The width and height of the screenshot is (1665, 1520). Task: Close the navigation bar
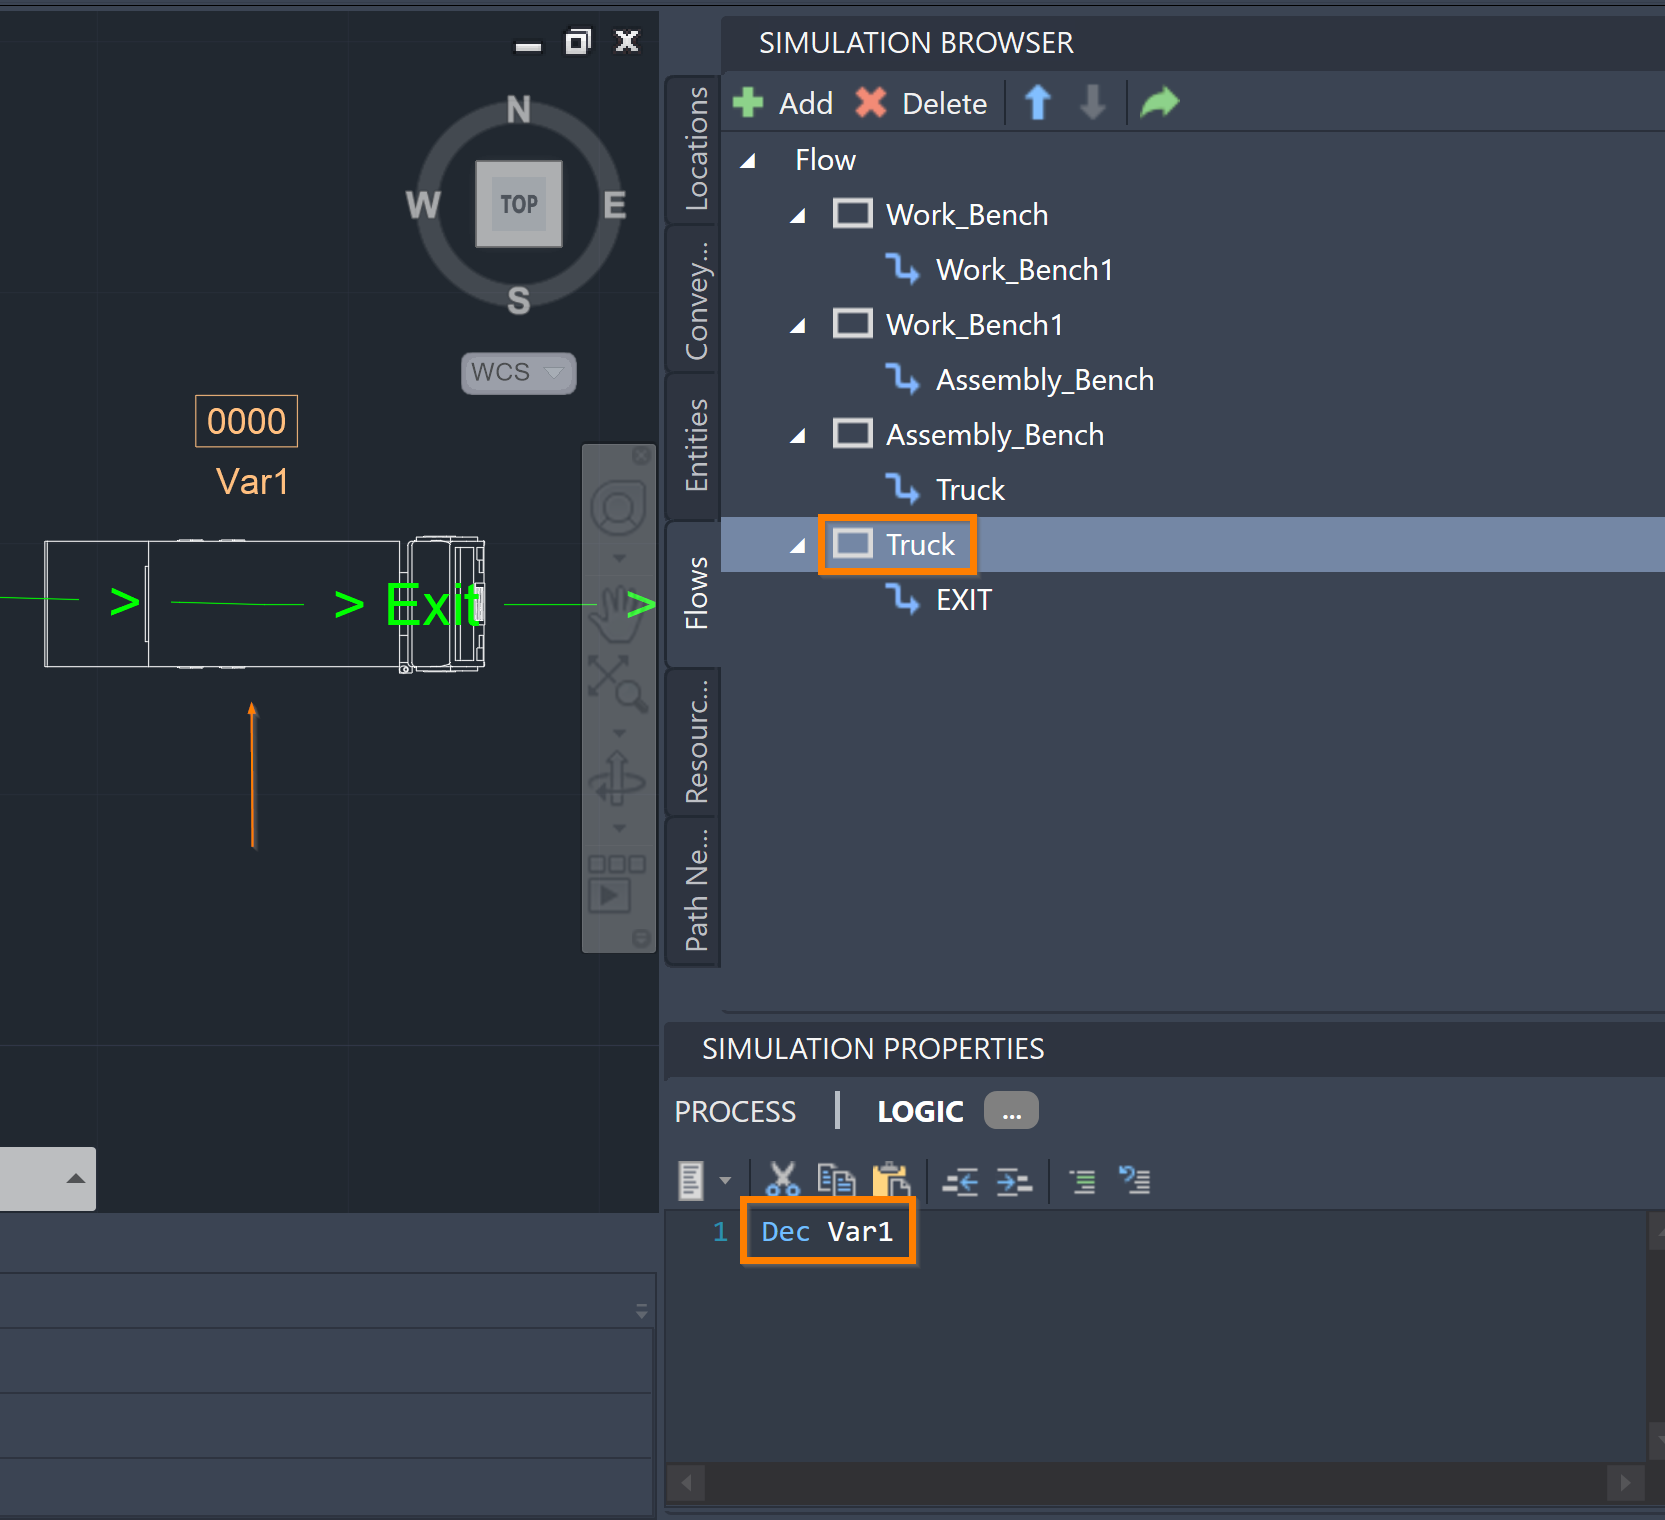641,456
